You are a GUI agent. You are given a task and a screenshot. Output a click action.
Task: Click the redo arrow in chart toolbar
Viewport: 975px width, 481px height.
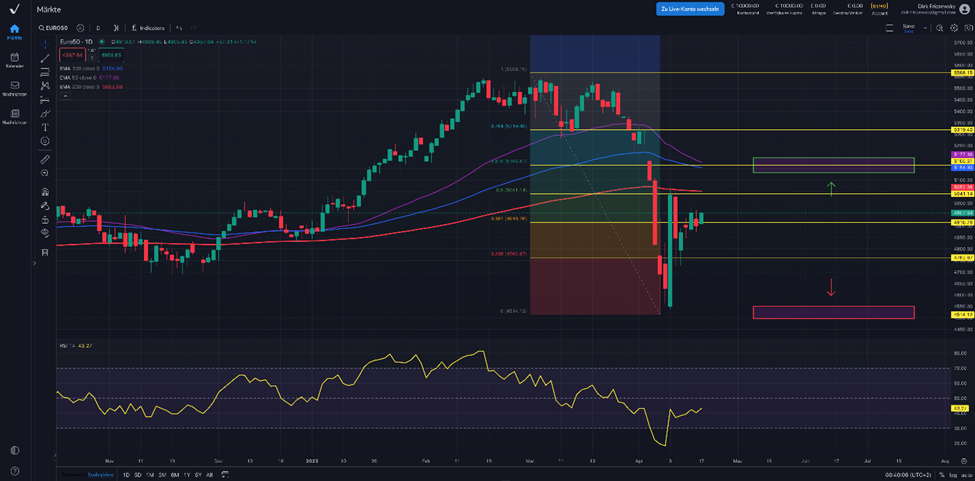(x=193, y=28)
